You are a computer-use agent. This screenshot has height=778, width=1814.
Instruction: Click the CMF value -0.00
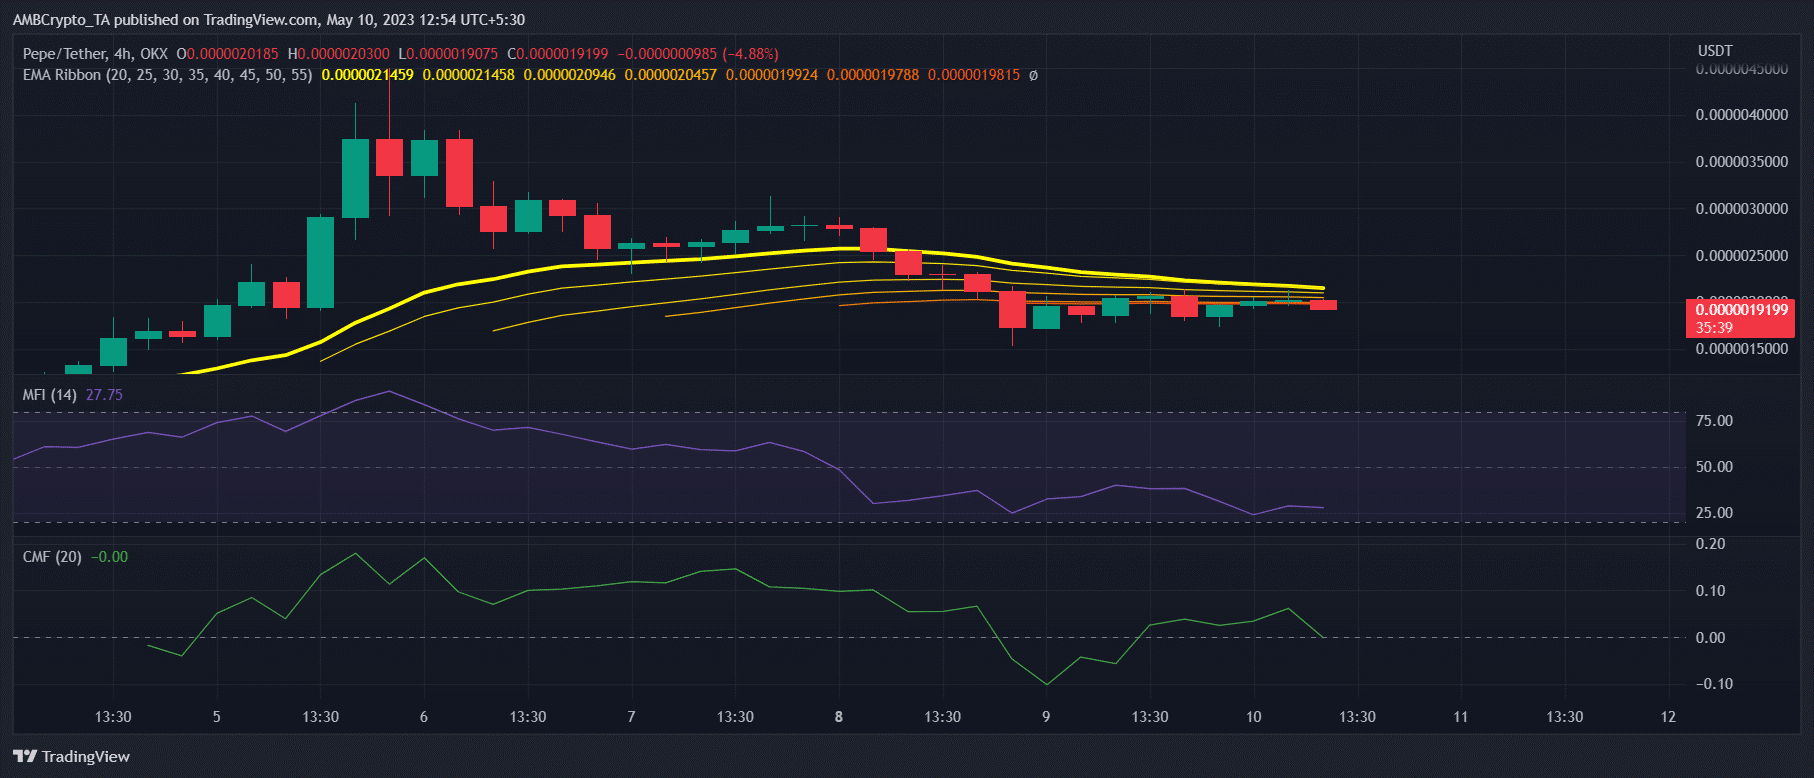[x=109, y=557]
